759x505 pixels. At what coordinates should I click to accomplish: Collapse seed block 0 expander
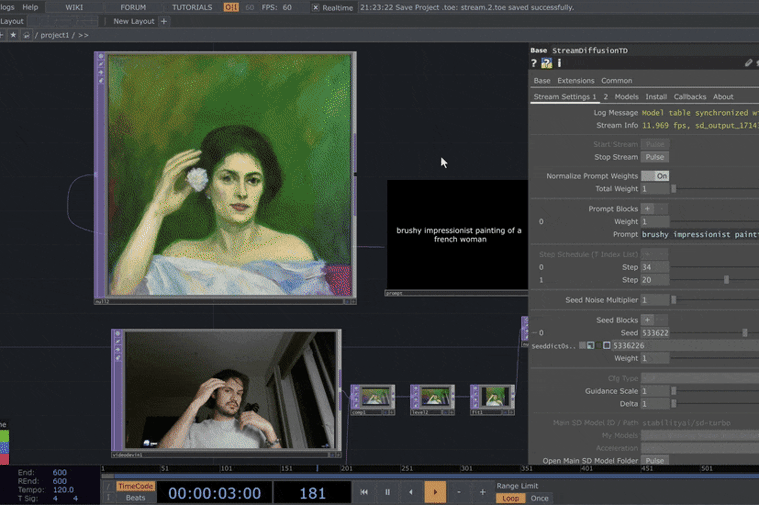534,333
